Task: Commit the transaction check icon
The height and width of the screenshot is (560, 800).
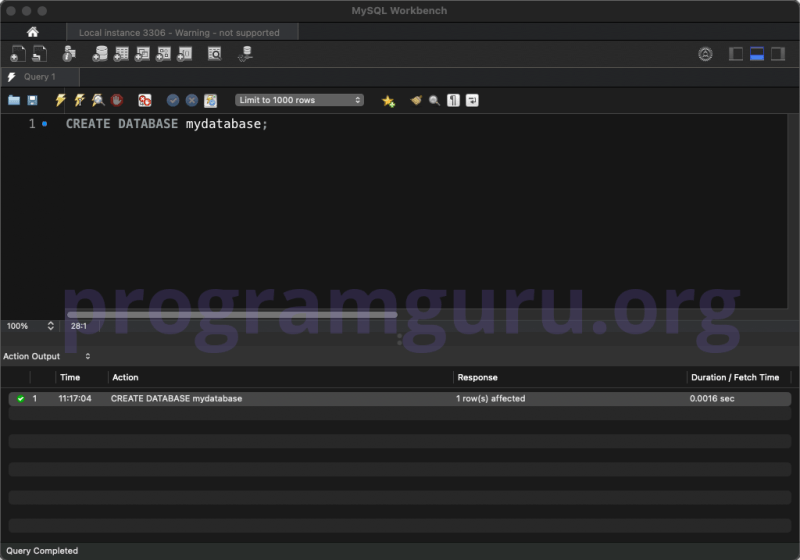Action: pos(173,100)
